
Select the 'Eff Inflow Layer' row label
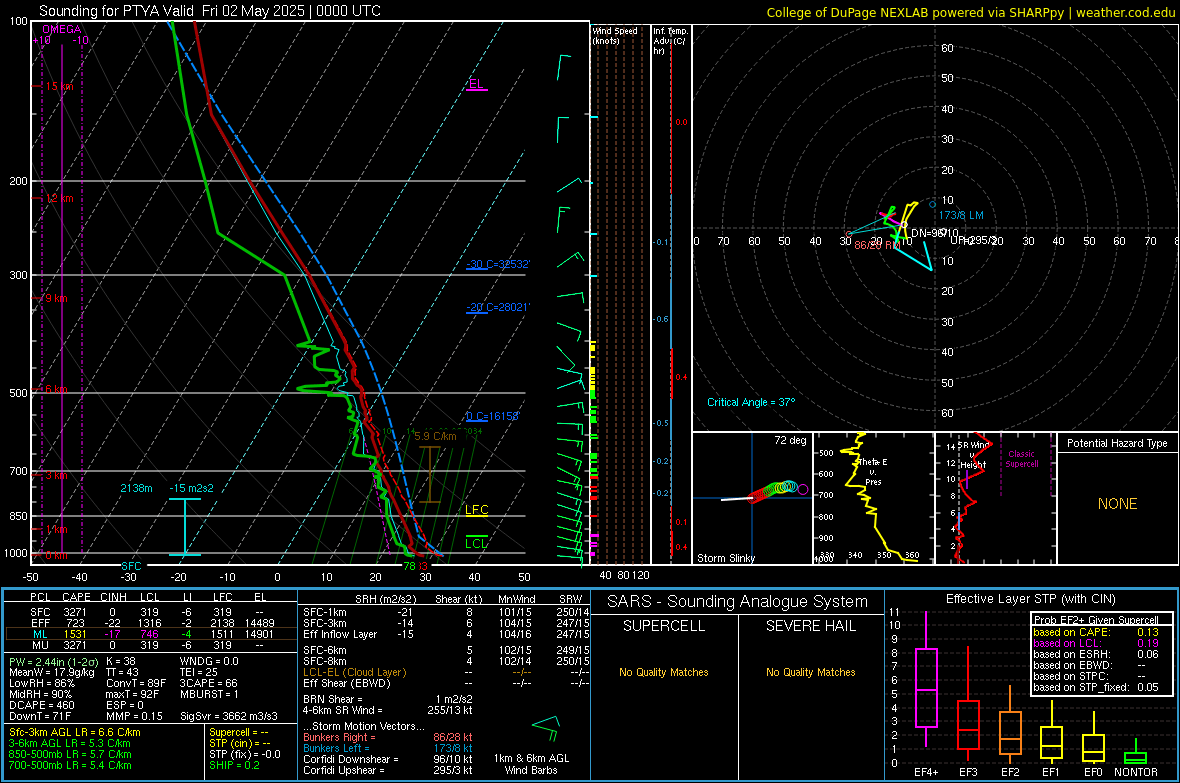[339, 634]
